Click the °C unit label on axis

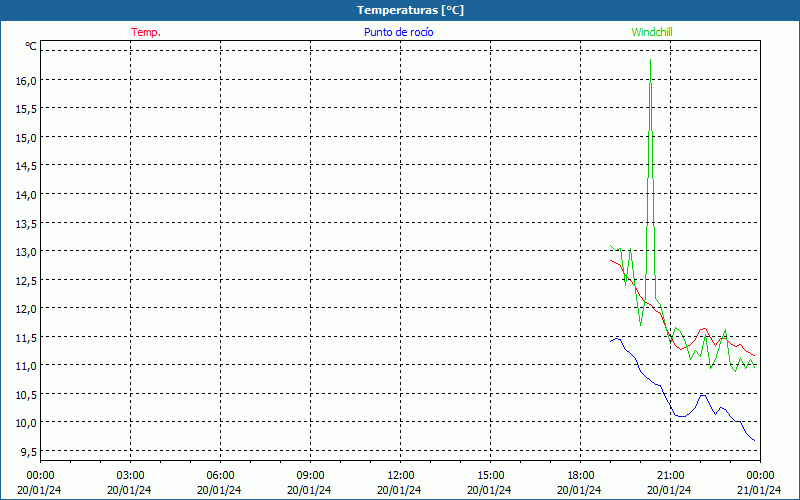coord(31,46)
